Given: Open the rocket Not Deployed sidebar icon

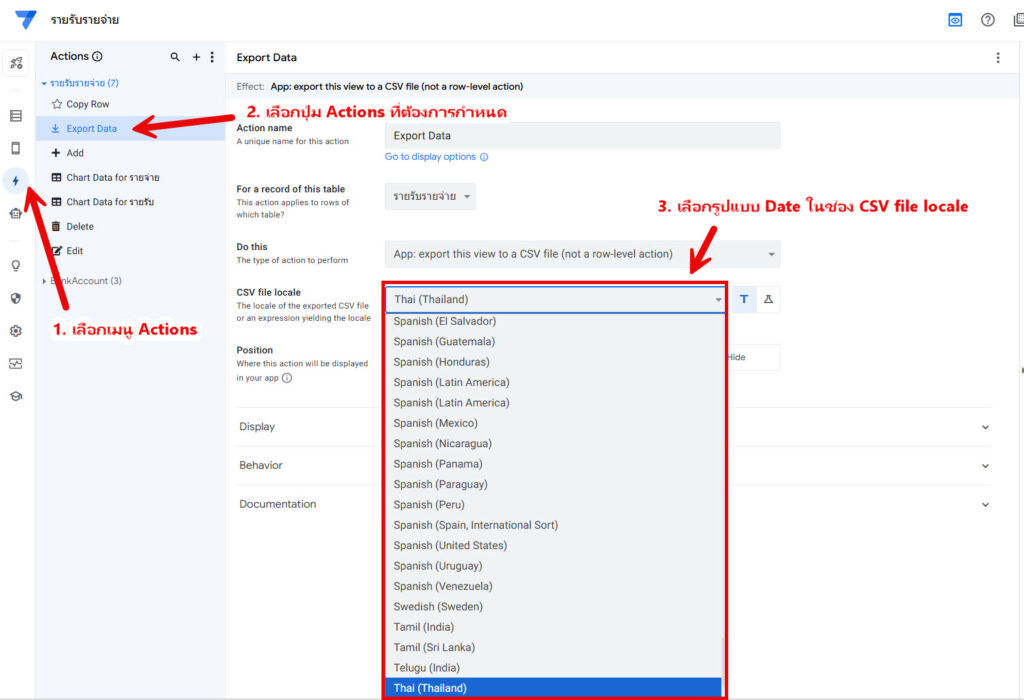Looking at the screenshot, I should (x=16, y=63).
